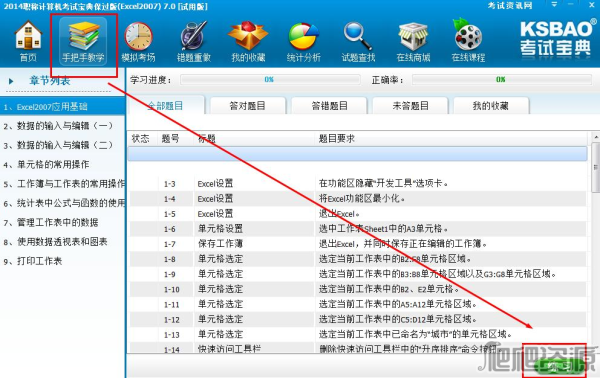Open the 在线课程 film reel icon
600x378 pixels.
(x=468, y=40)
